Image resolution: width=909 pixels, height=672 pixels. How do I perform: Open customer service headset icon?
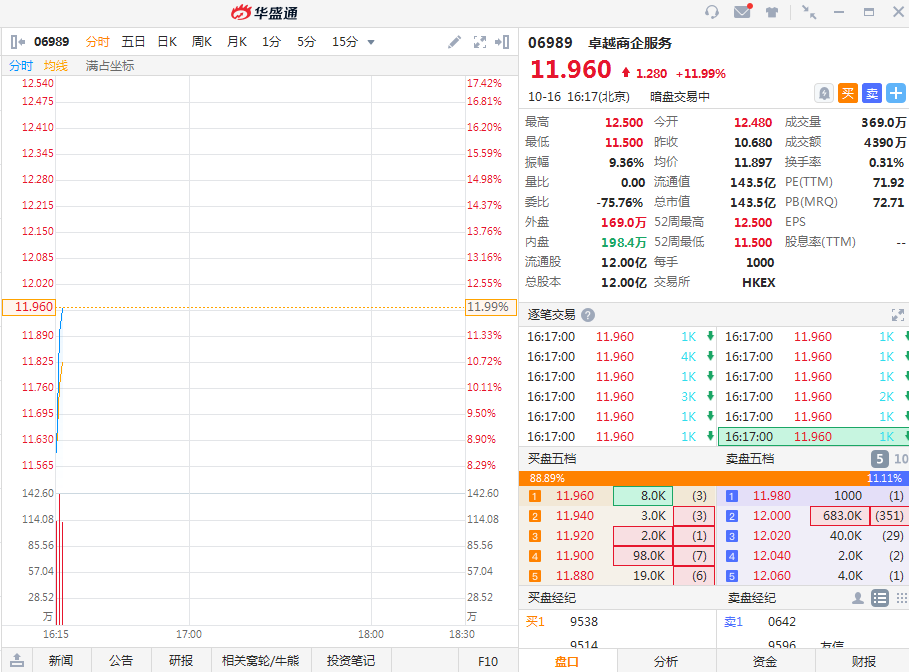712,12
